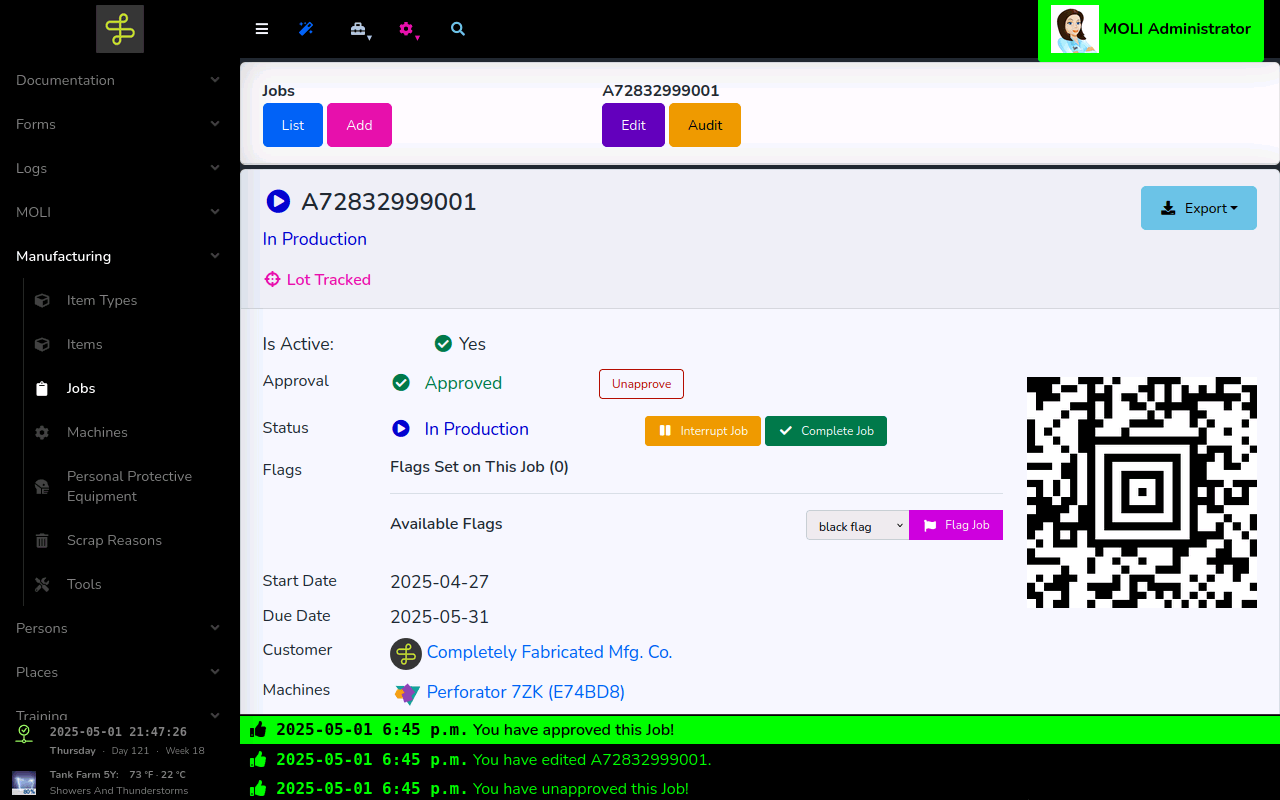Click the MOLI Administrator avatar

[1075, 30]
